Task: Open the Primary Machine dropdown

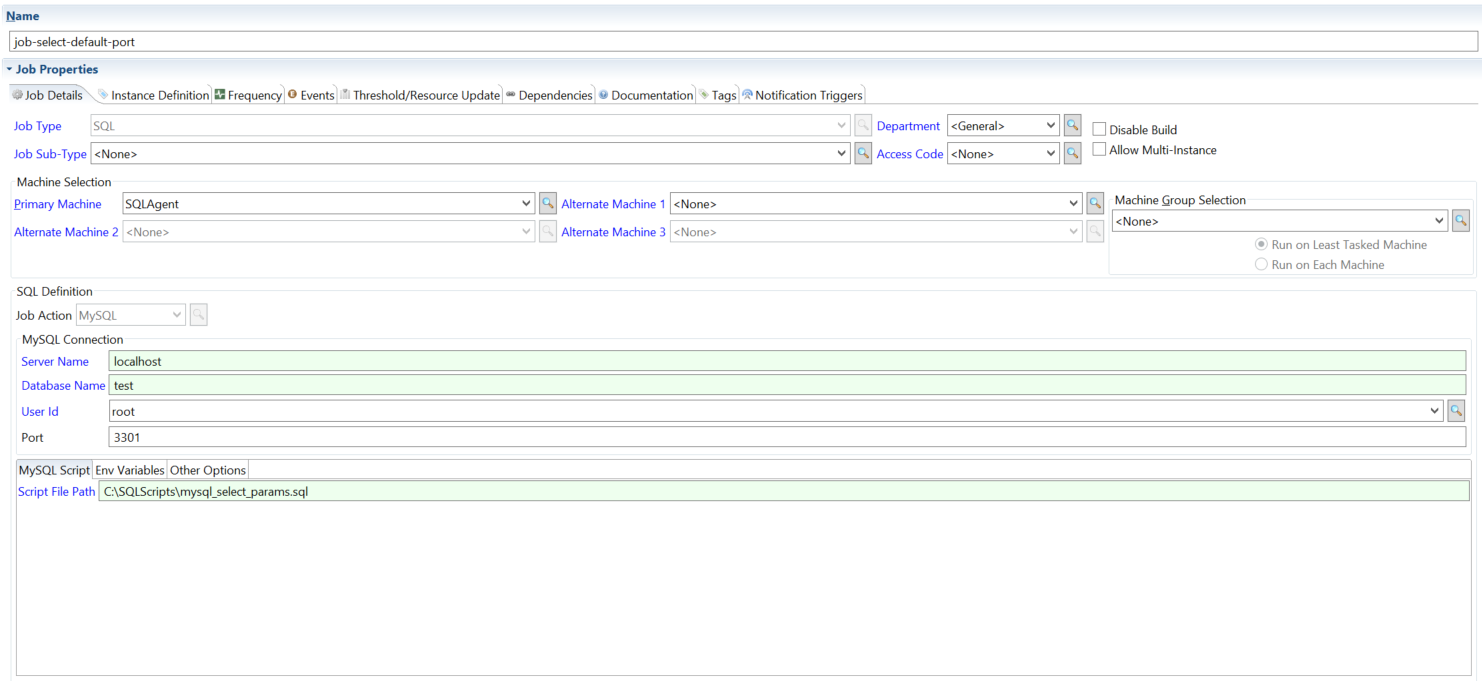Action: (x=527, y=204)
